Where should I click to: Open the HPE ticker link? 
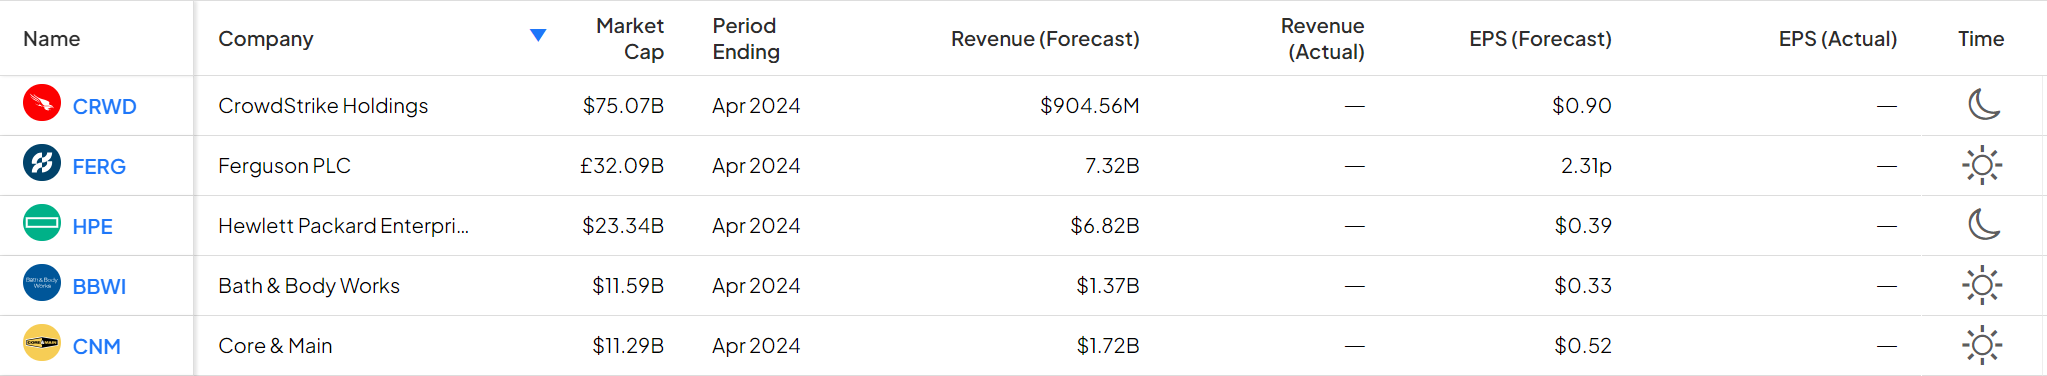tap(92, 226)
